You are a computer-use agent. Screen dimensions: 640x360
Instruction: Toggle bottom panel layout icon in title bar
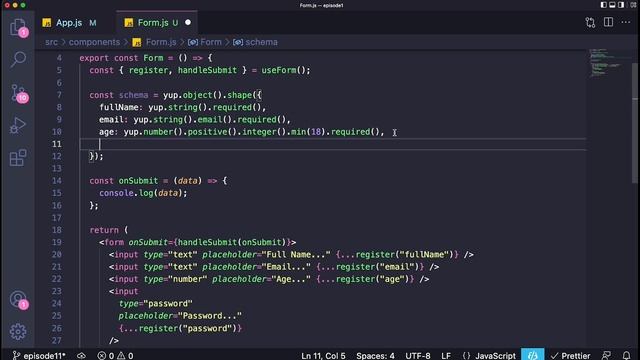click(612, 5)
